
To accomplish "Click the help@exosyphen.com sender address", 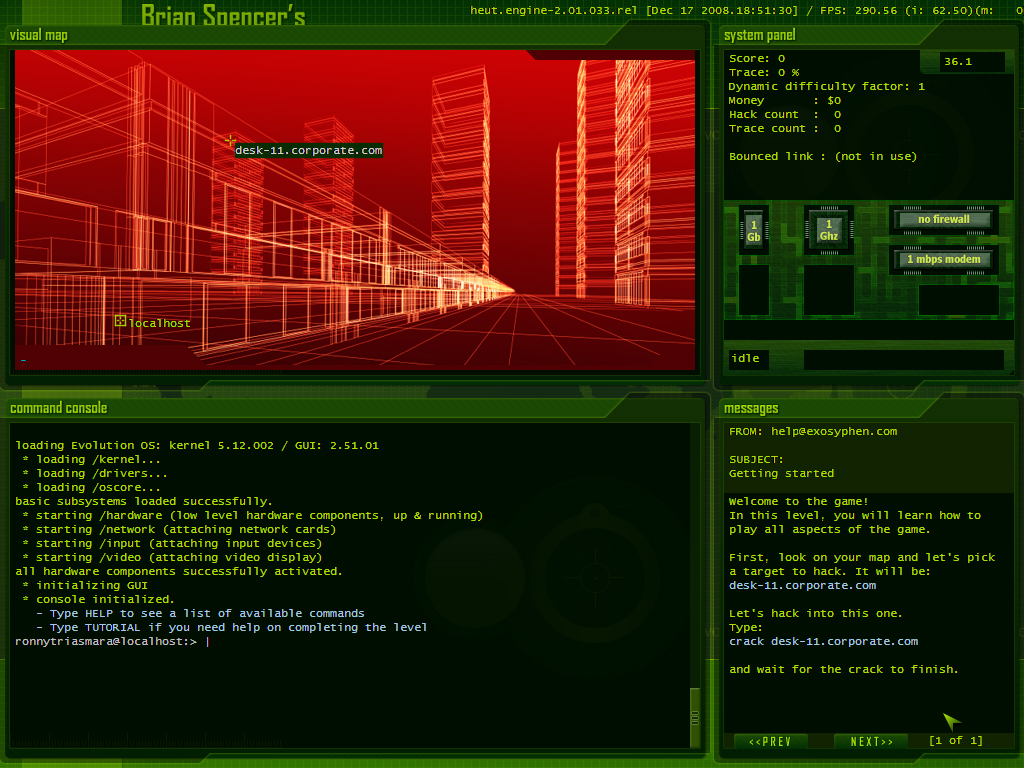I will (834, 431).
